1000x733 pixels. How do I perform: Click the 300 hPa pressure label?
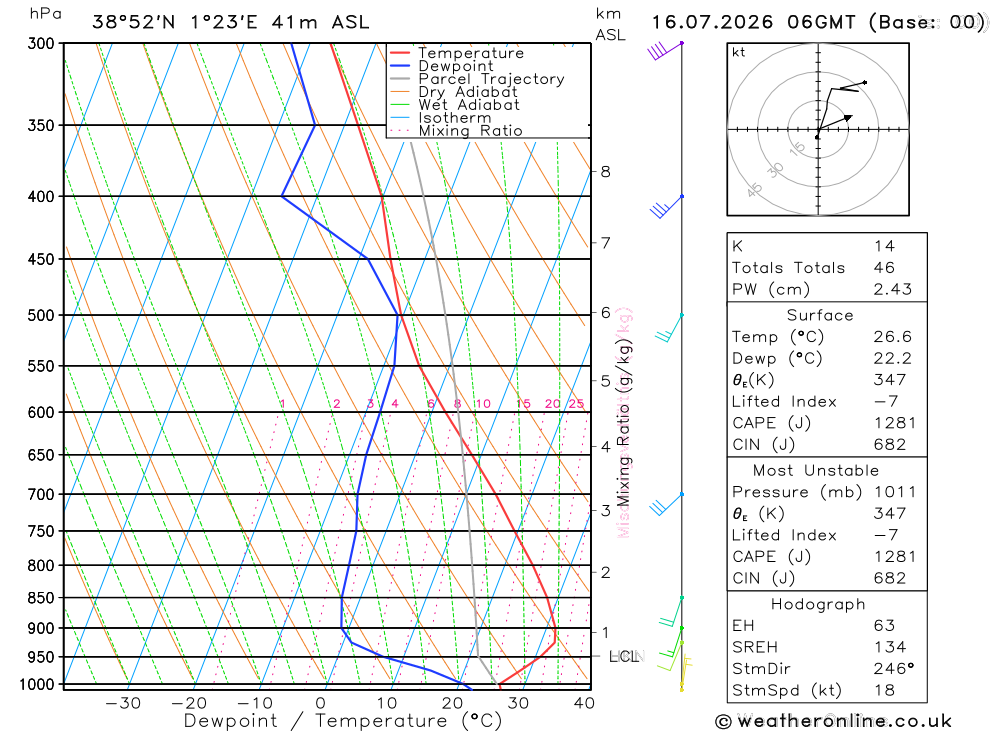coord(41,43)
